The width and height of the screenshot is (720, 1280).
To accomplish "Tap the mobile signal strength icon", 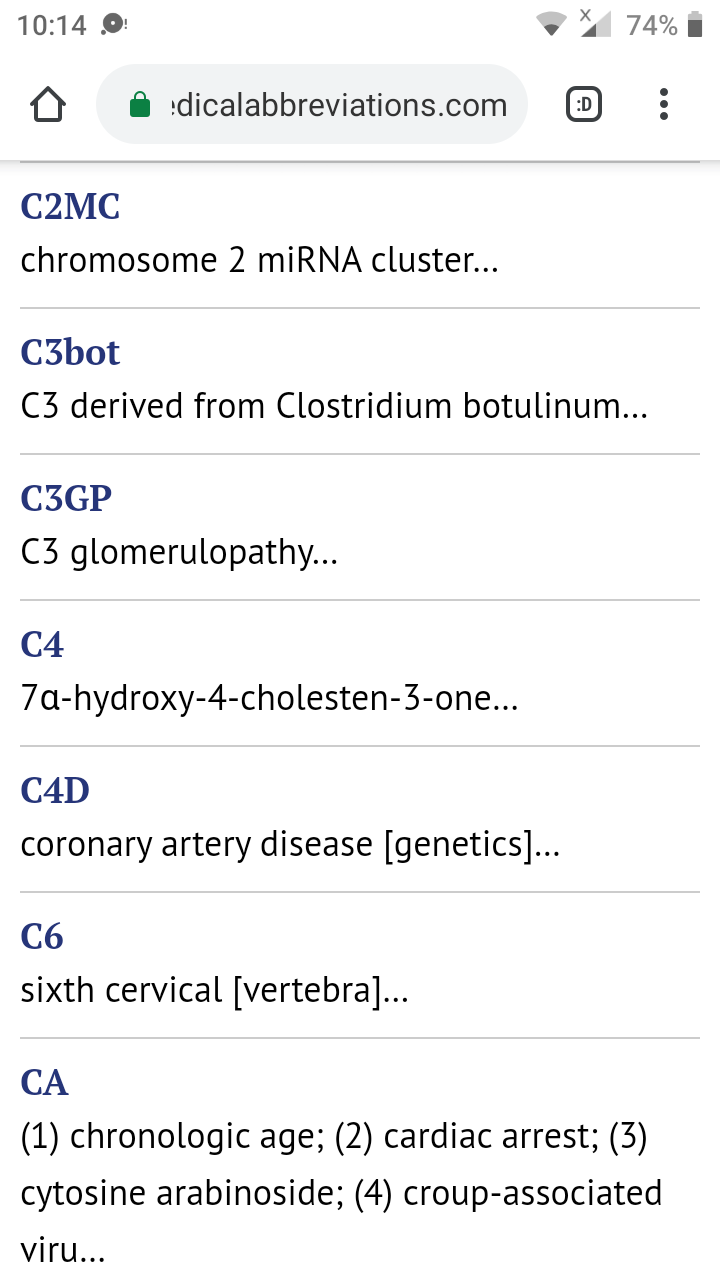I will pyautogui.click(x=596, y=25).
